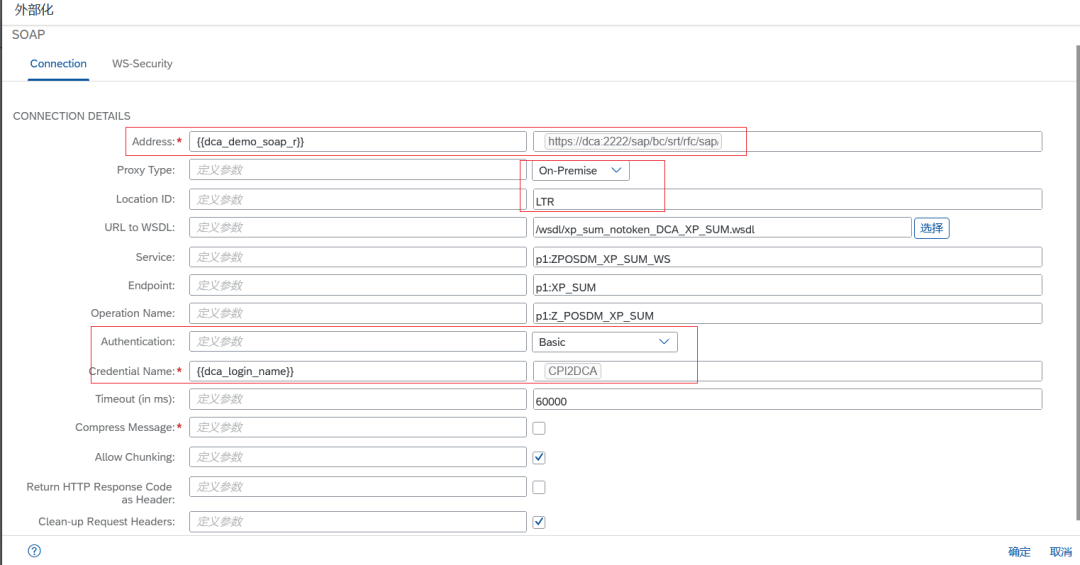Click the Operation Name value p1:Z_POSDM_XP_SUM
The image size is (1080, 565).
tap(787, 314)
